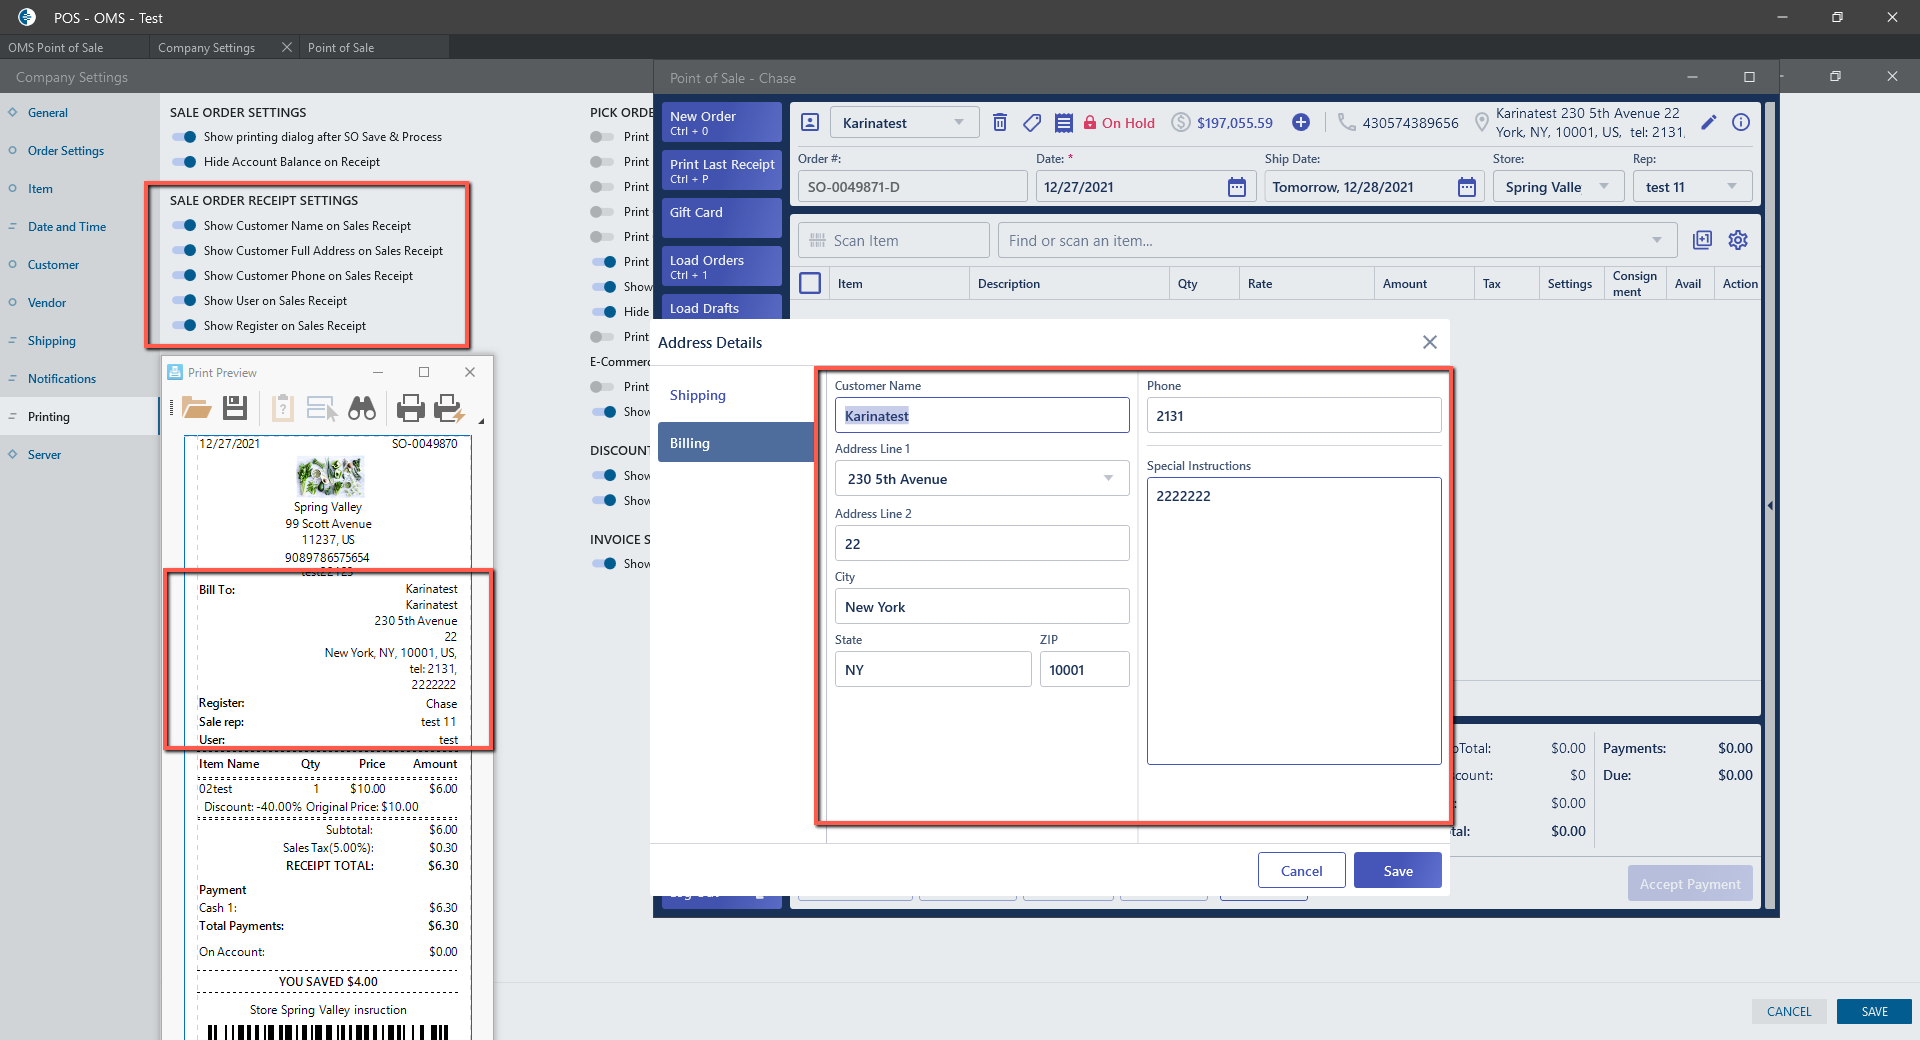Viewport: 1920px width, 1040px height.
Task: Click the Phone field in Address Details
Action: pos(1294,416)
